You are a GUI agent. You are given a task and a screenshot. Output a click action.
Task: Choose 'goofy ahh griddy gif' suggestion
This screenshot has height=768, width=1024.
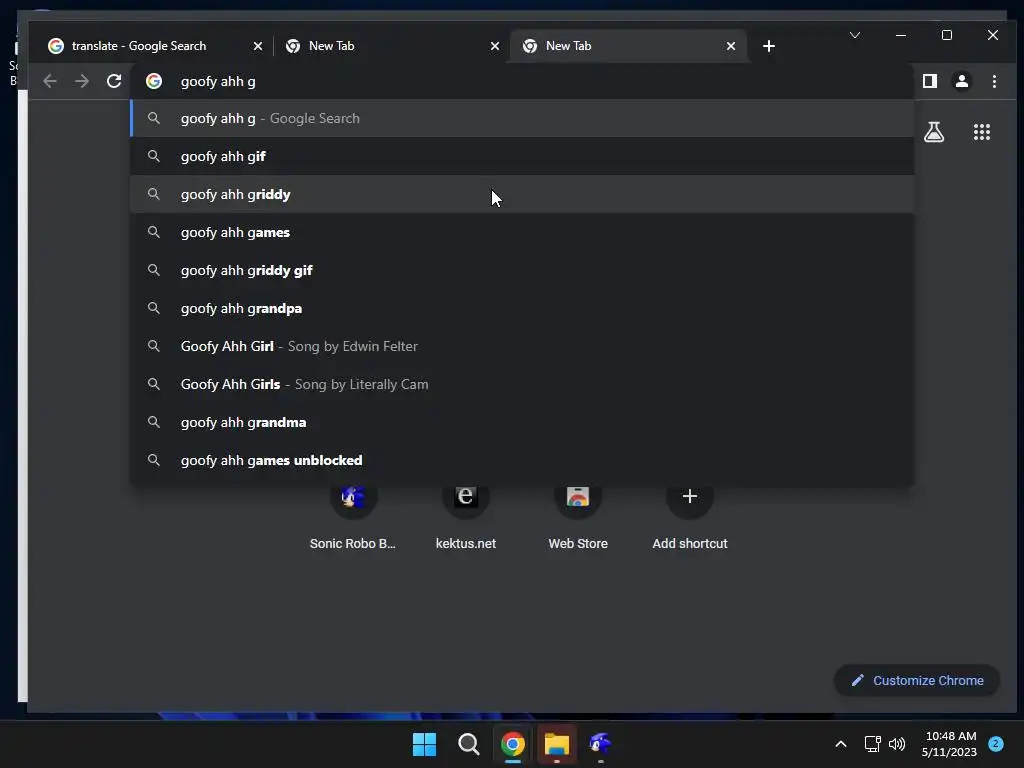(x=522, y=270)
